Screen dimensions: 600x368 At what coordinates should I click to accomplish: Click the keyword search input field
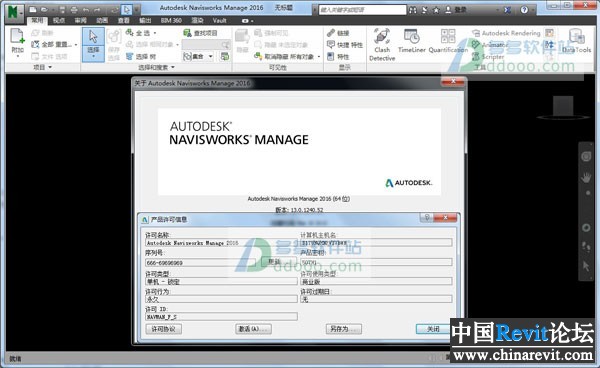pyautogui.click(x=362, y=10)
